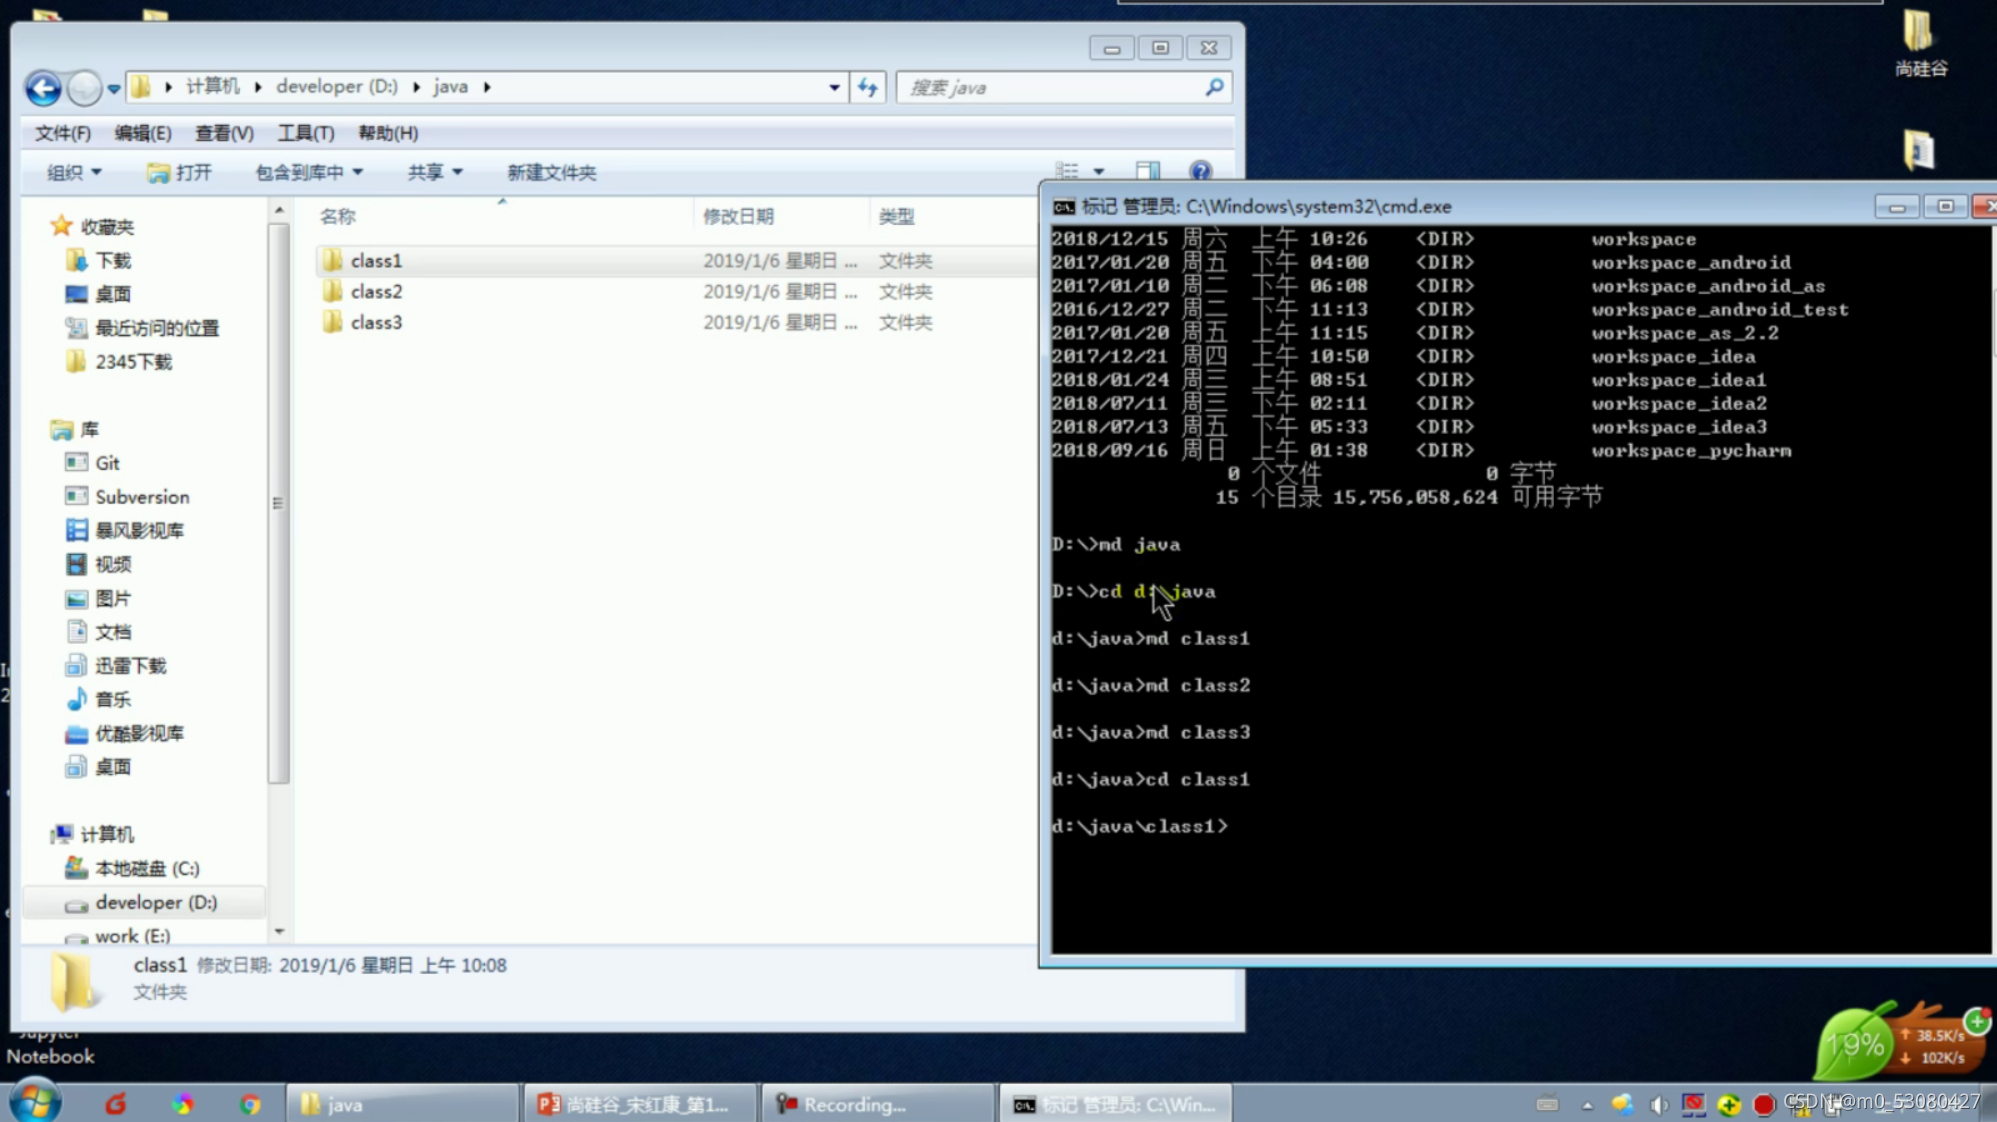The height and width of the screenshot is (1122, 1997).
Task: Click the Windows Start orb
Action: (35, 1102)
